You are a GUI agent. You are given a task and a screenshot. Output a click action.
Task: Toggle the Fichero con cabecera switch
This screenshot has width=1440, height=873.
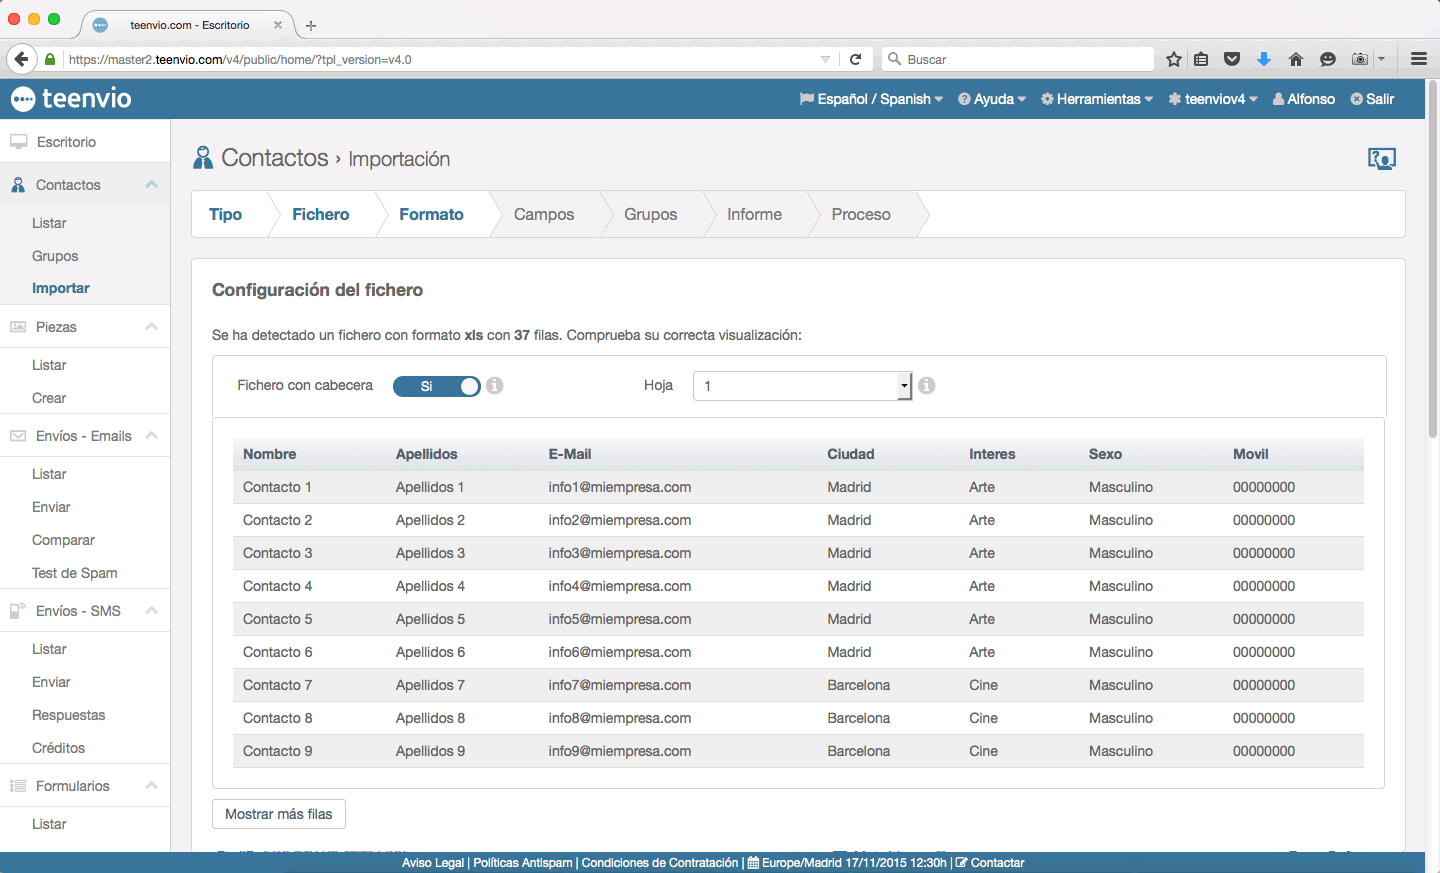437,387
